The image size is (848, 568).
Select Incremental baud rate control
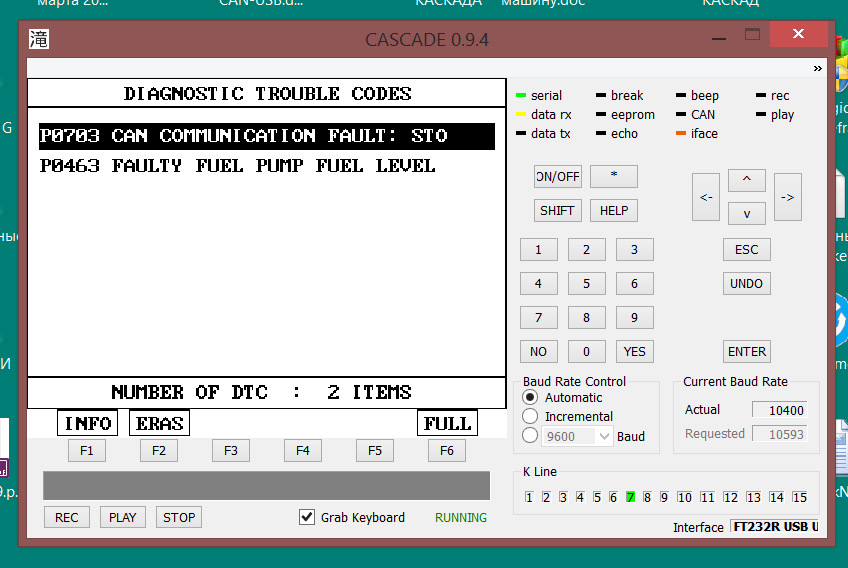530,416
